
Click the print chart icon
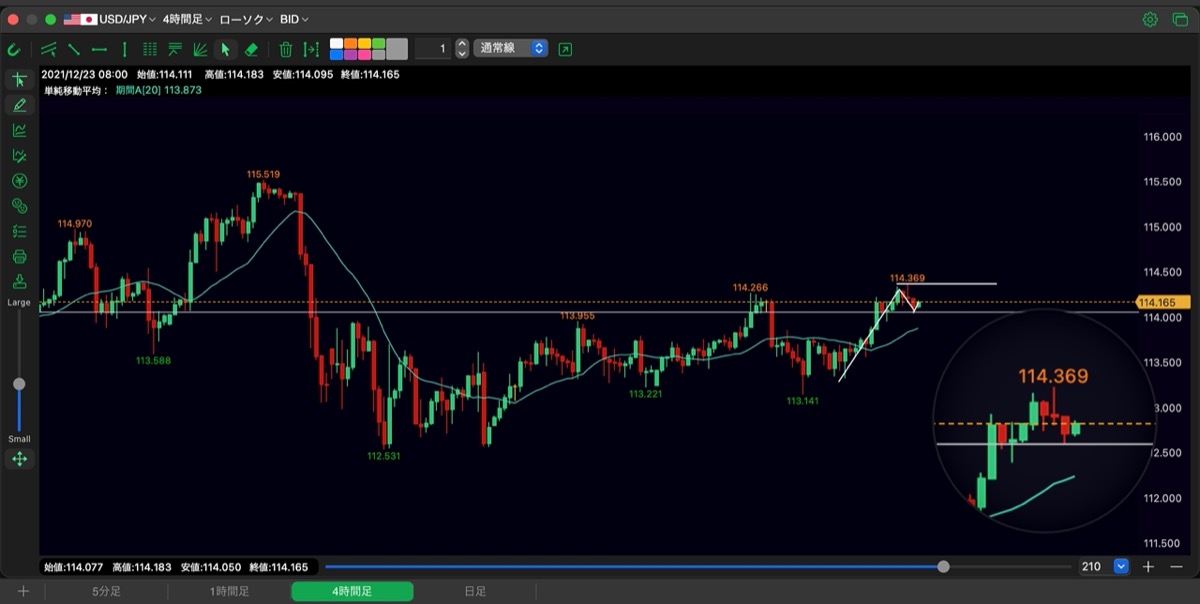pyautogui.click(x=19, y=256)
